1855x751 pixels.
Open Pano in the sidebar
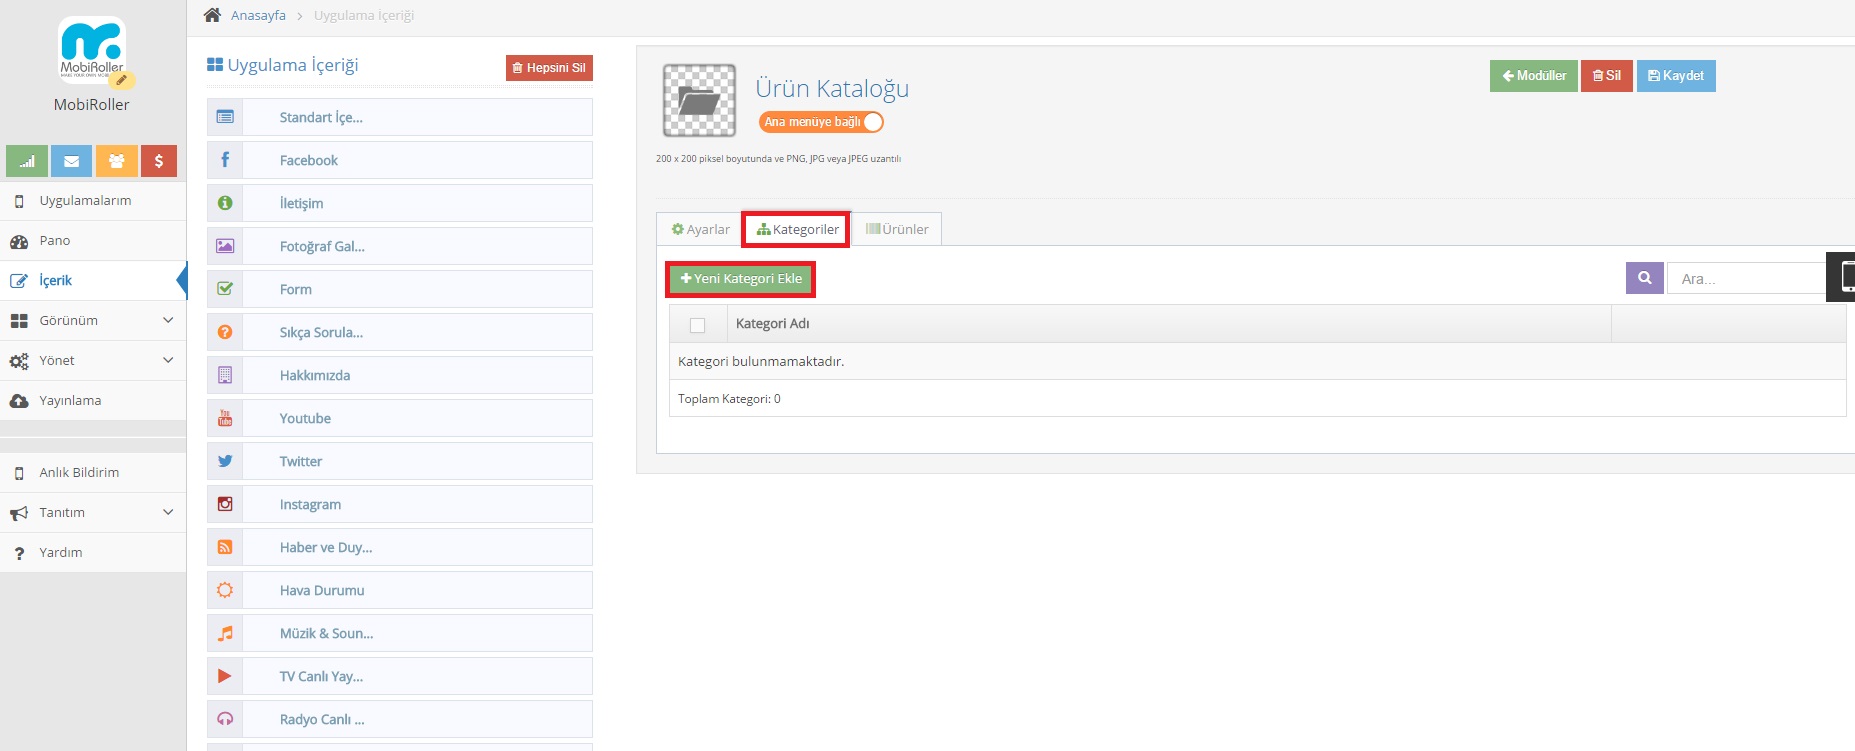tap(93, 240)
